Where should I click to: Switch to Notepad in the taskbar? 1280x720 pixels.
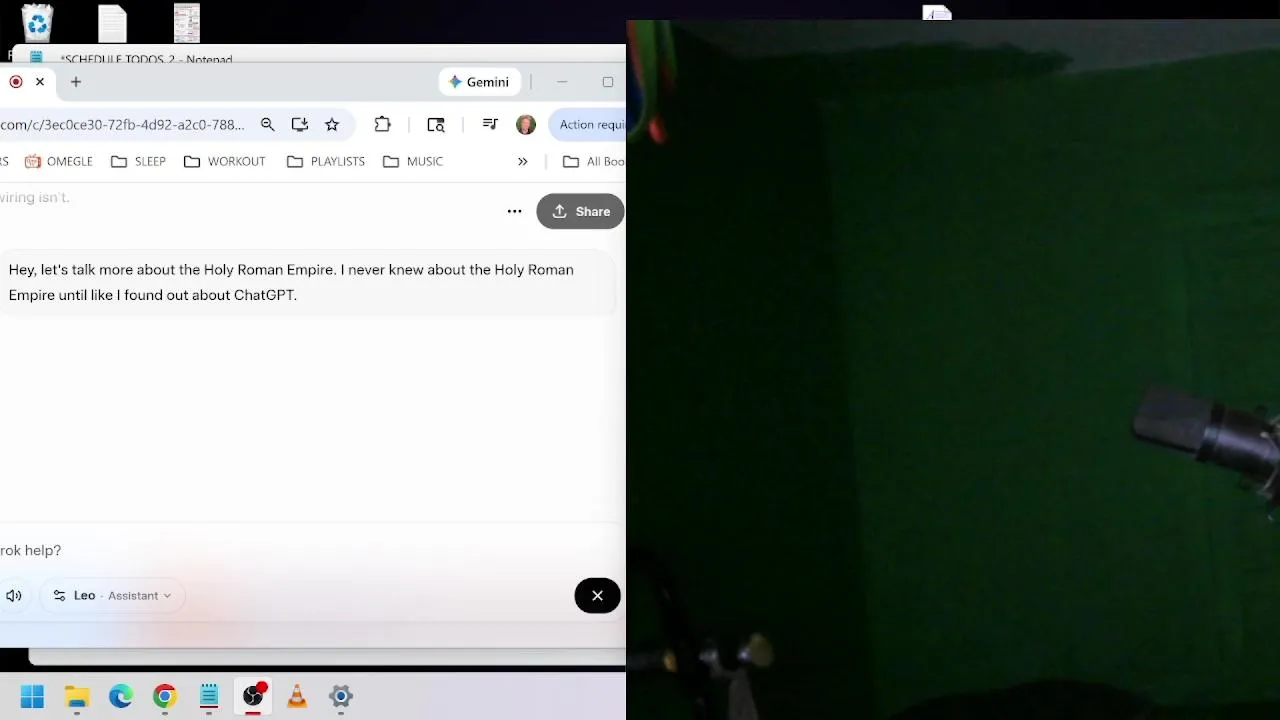pos(209,697)
